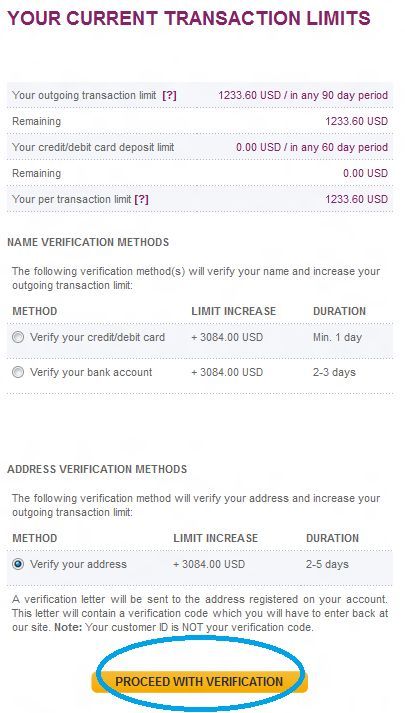
Task: Click the Address Verification Methods section heading
Action: [x=97, y=469]
